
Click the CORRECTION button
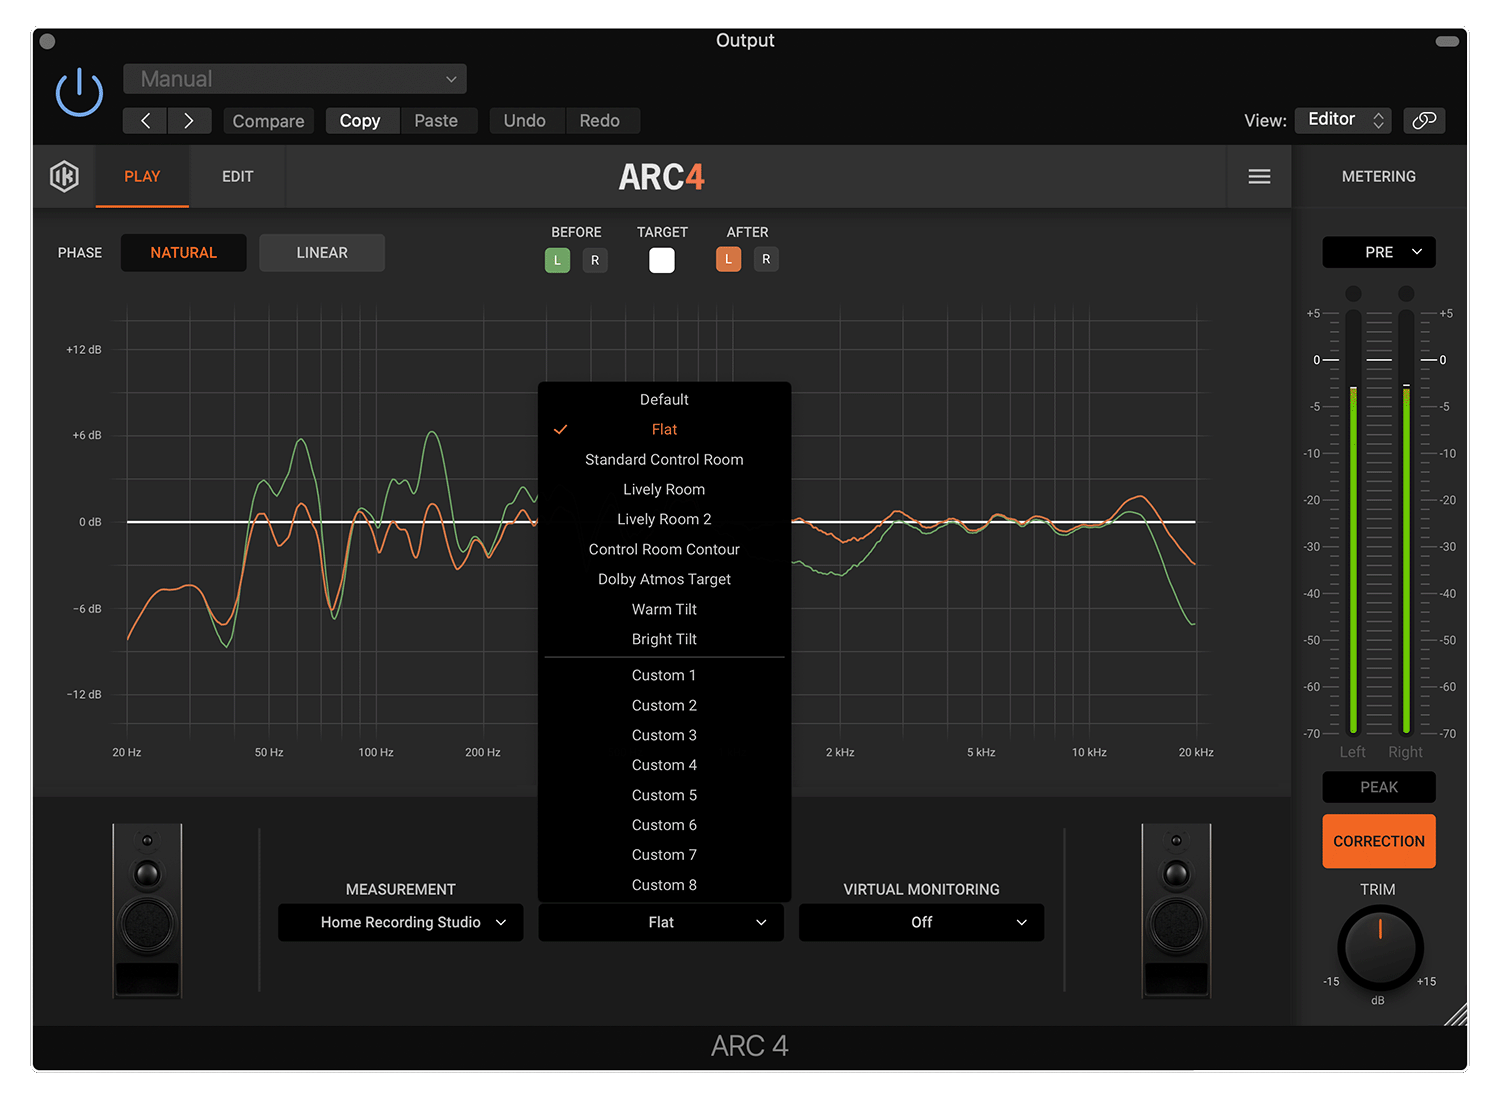tap(1379, 841)
